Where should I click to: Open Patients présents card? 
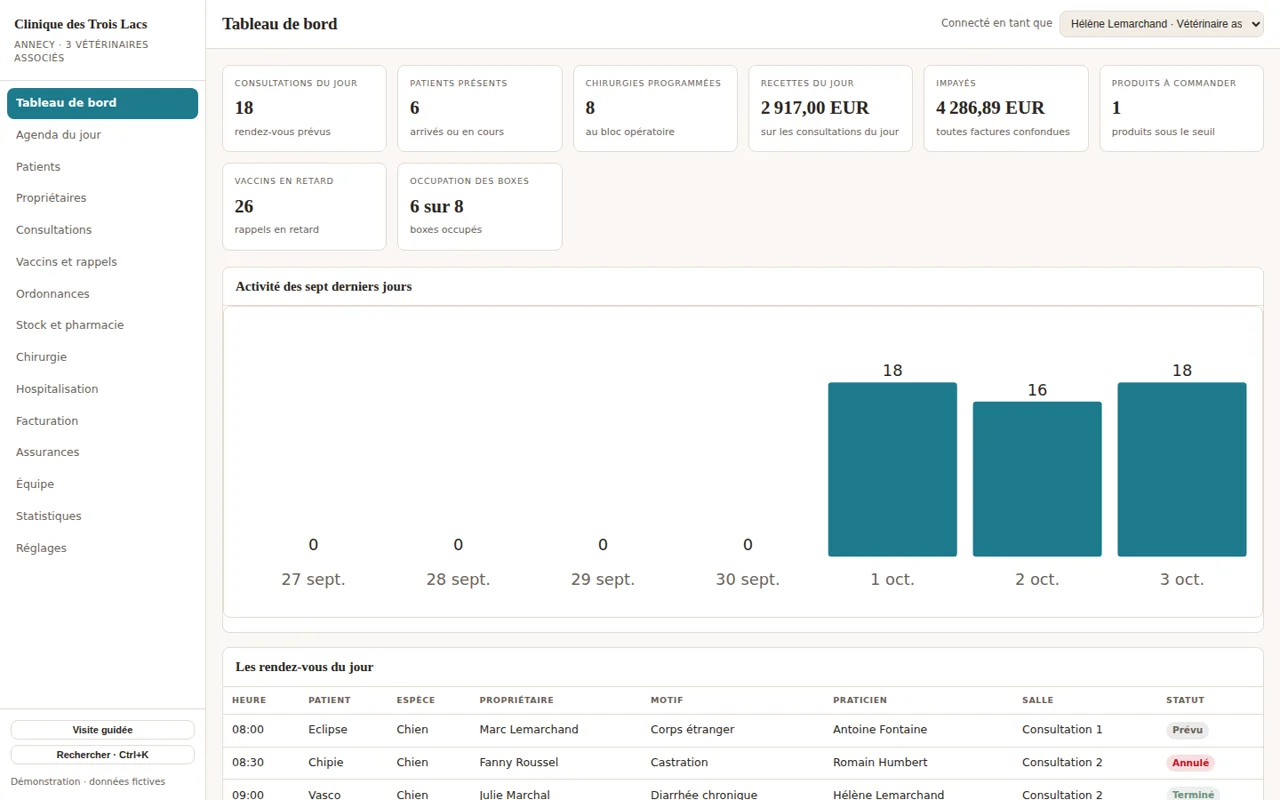[480, 109]
